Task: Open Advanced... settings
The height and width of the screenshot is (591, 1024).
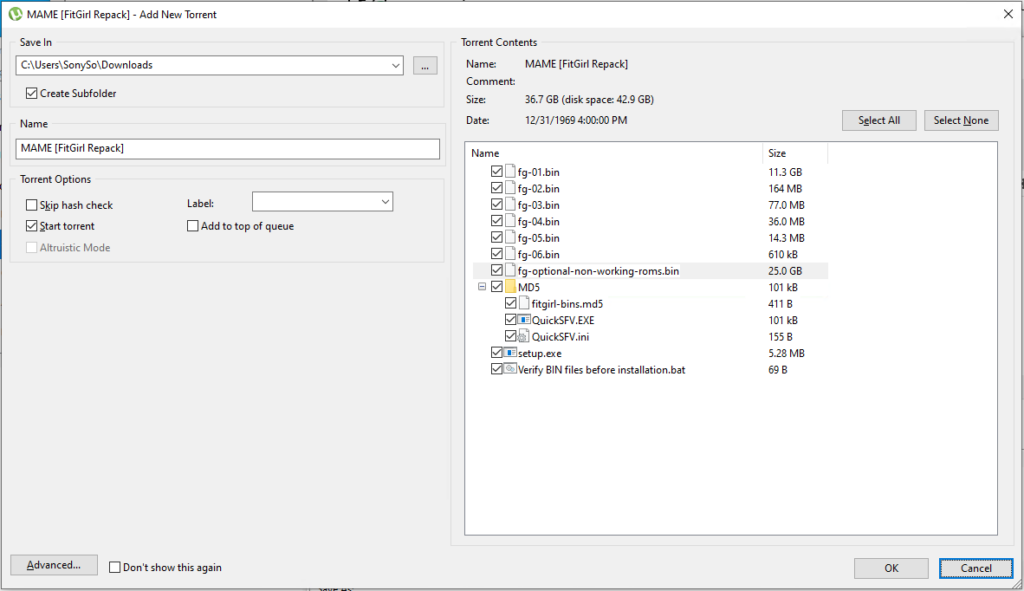Action: click(54, 565)
